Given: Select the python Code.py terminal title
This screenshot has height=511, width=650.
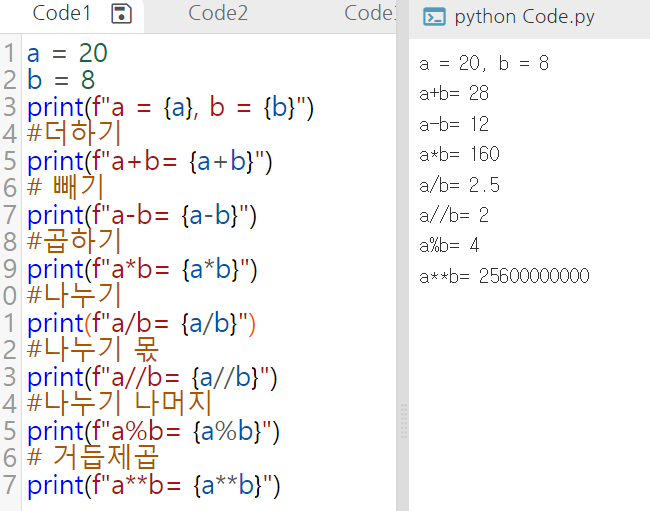Looking at the screenshot, I should [524, 17].
